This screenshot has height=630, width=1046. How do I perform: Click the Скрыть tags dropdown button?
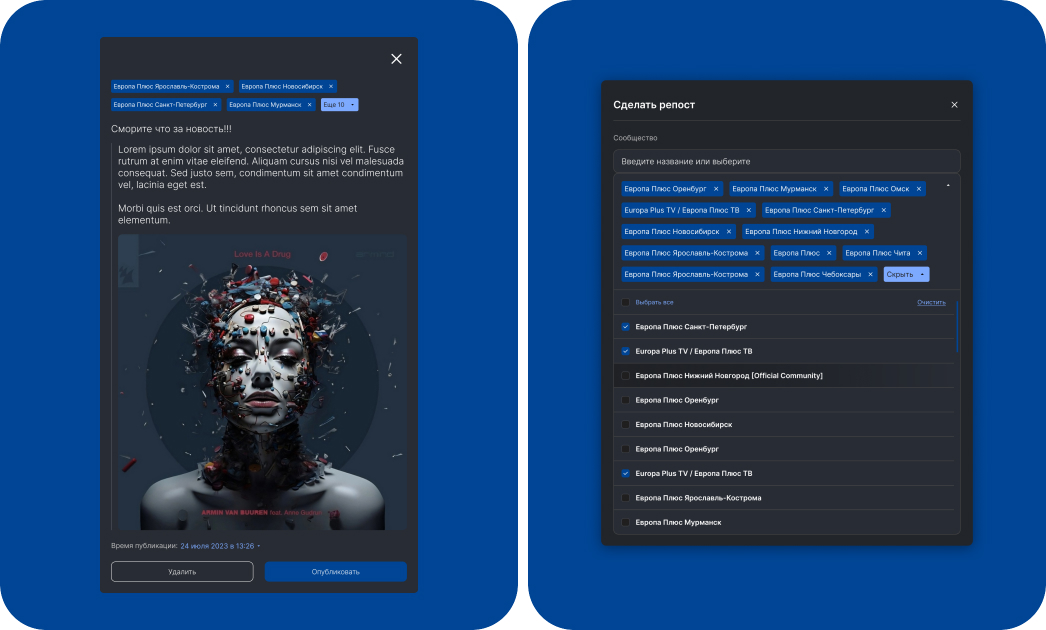click(906, 274)
